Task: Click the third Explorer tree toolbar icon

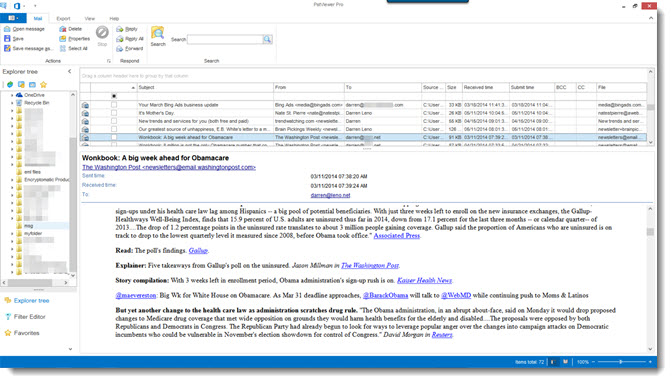Action: 32,84
